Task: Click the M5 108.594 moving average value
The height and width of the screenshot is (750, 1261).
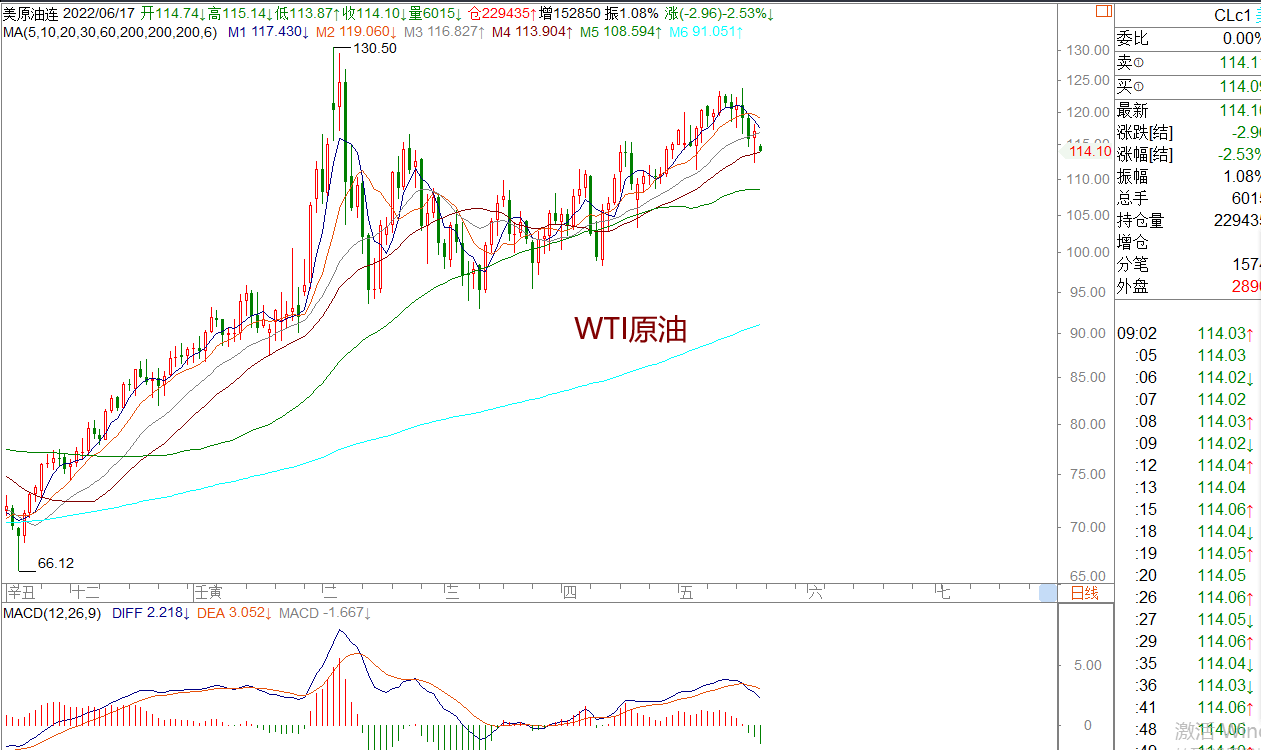Action: [621, 32]
